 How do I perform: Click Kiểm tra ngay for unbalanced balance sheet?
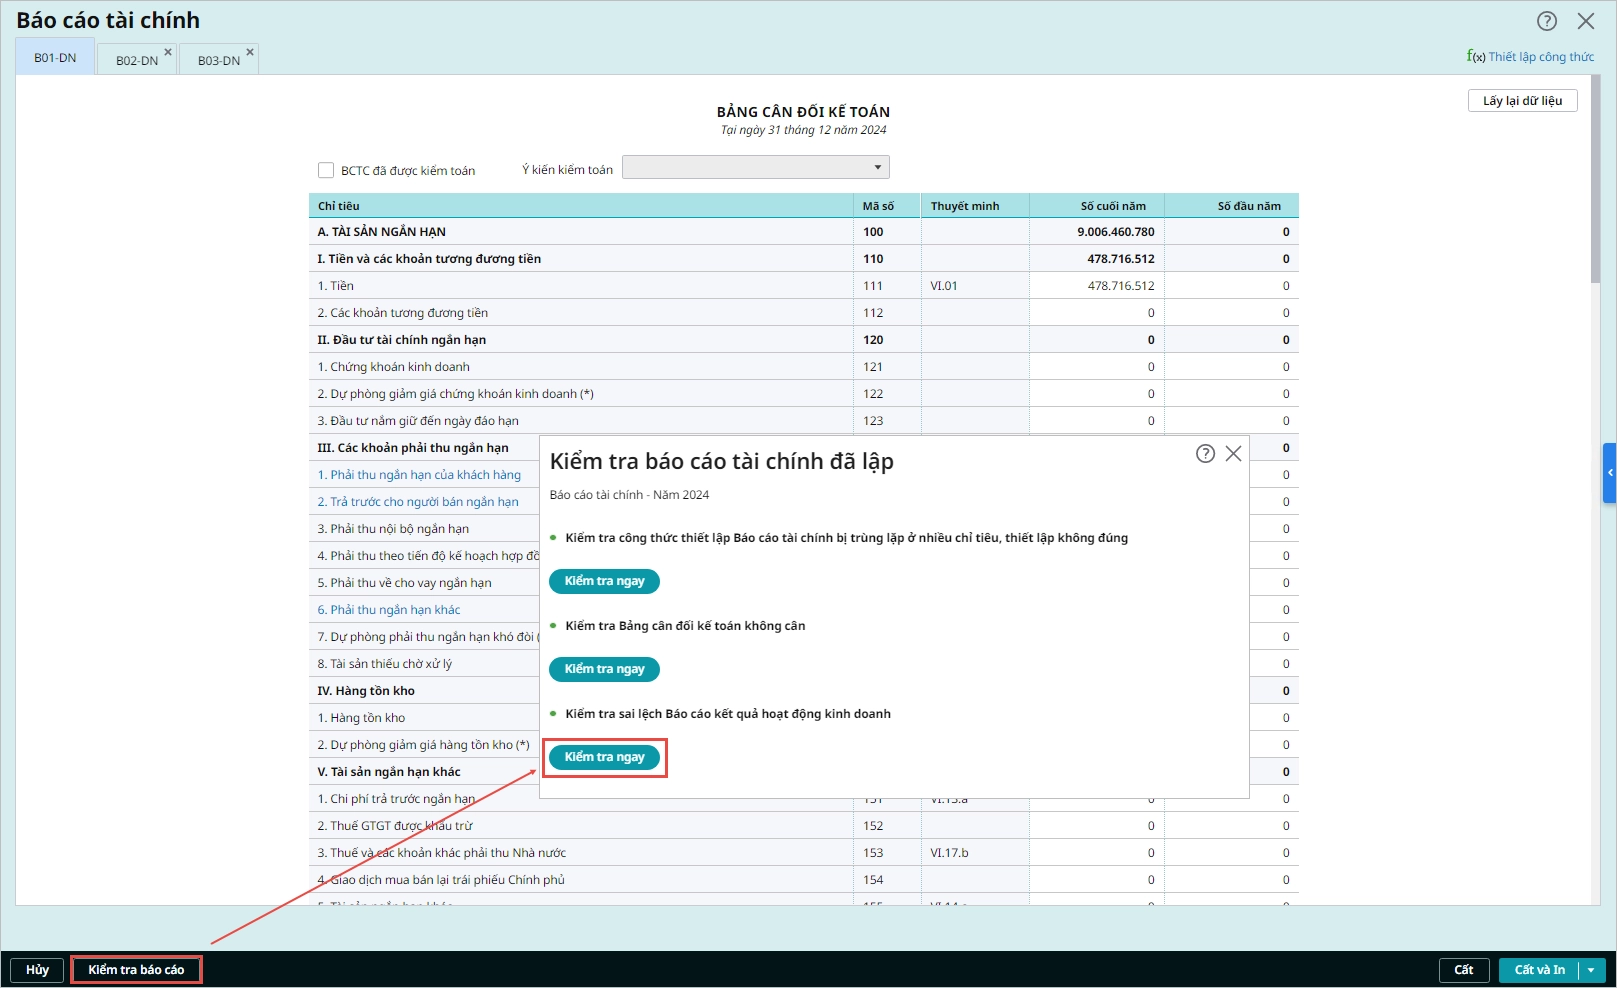point(604,669)
